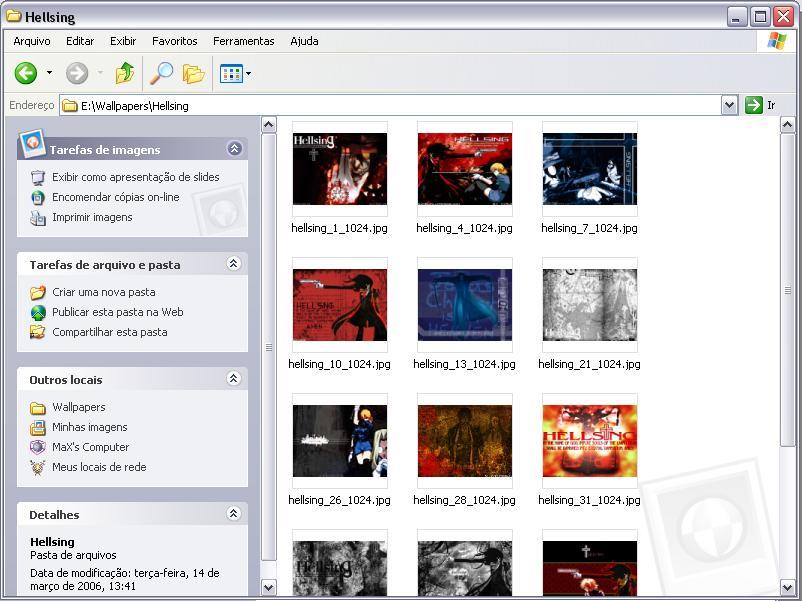The image size is (802, 601).
Task: Click the Minhas imagens pictures icon
Action: 38,428
